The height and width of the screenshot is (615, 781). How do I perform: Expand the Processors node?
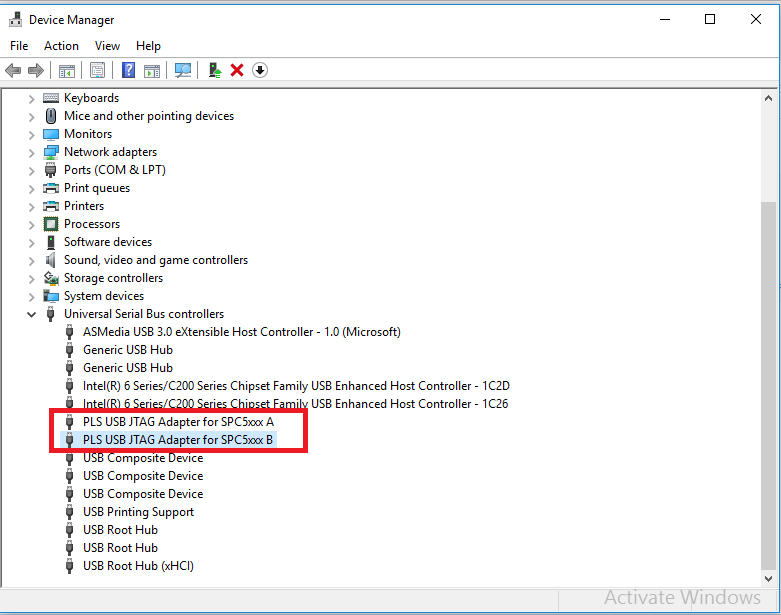click(31, 225)
